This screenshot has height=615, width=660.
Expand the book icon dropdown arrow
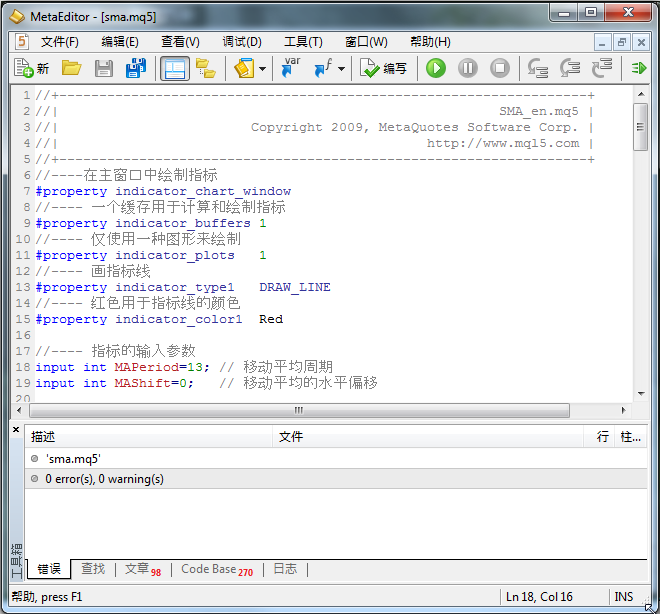click(262, 69)
